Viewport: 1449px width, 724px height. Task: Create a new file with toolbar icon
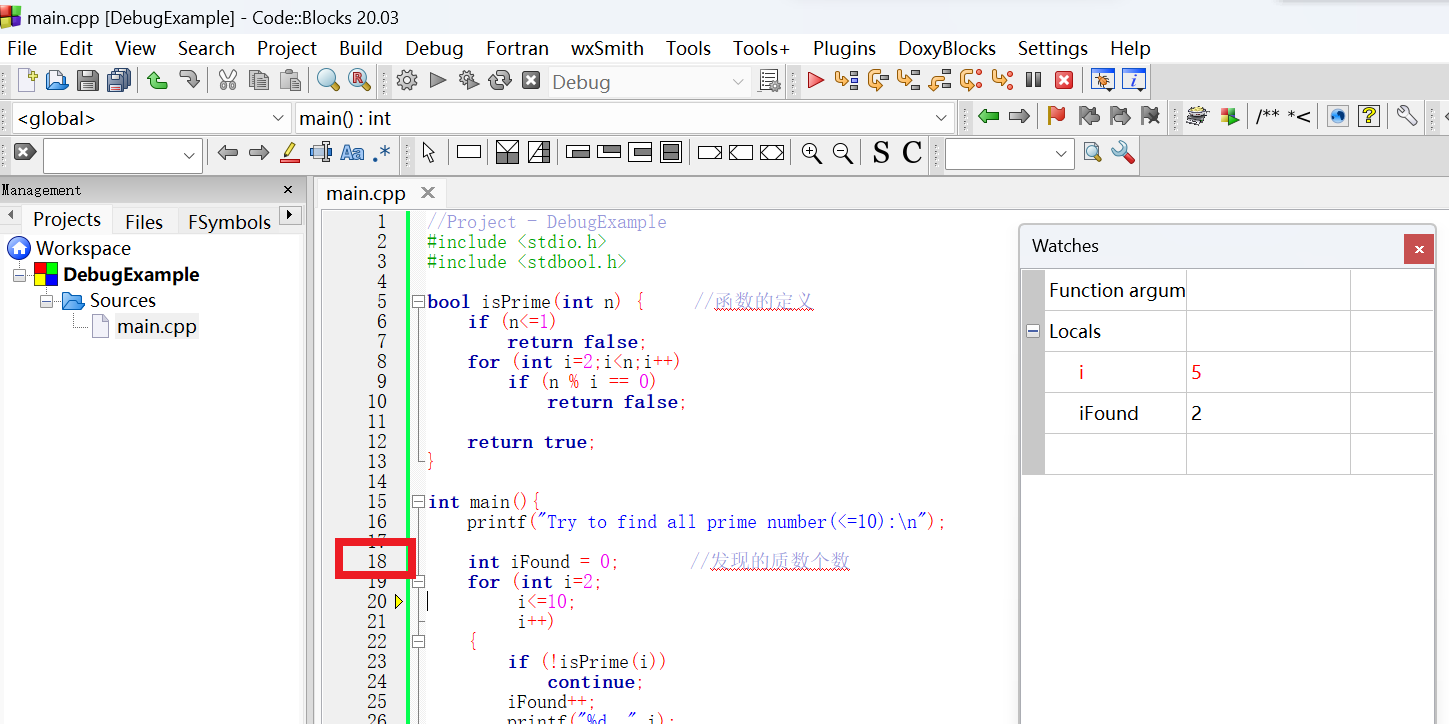27,80
